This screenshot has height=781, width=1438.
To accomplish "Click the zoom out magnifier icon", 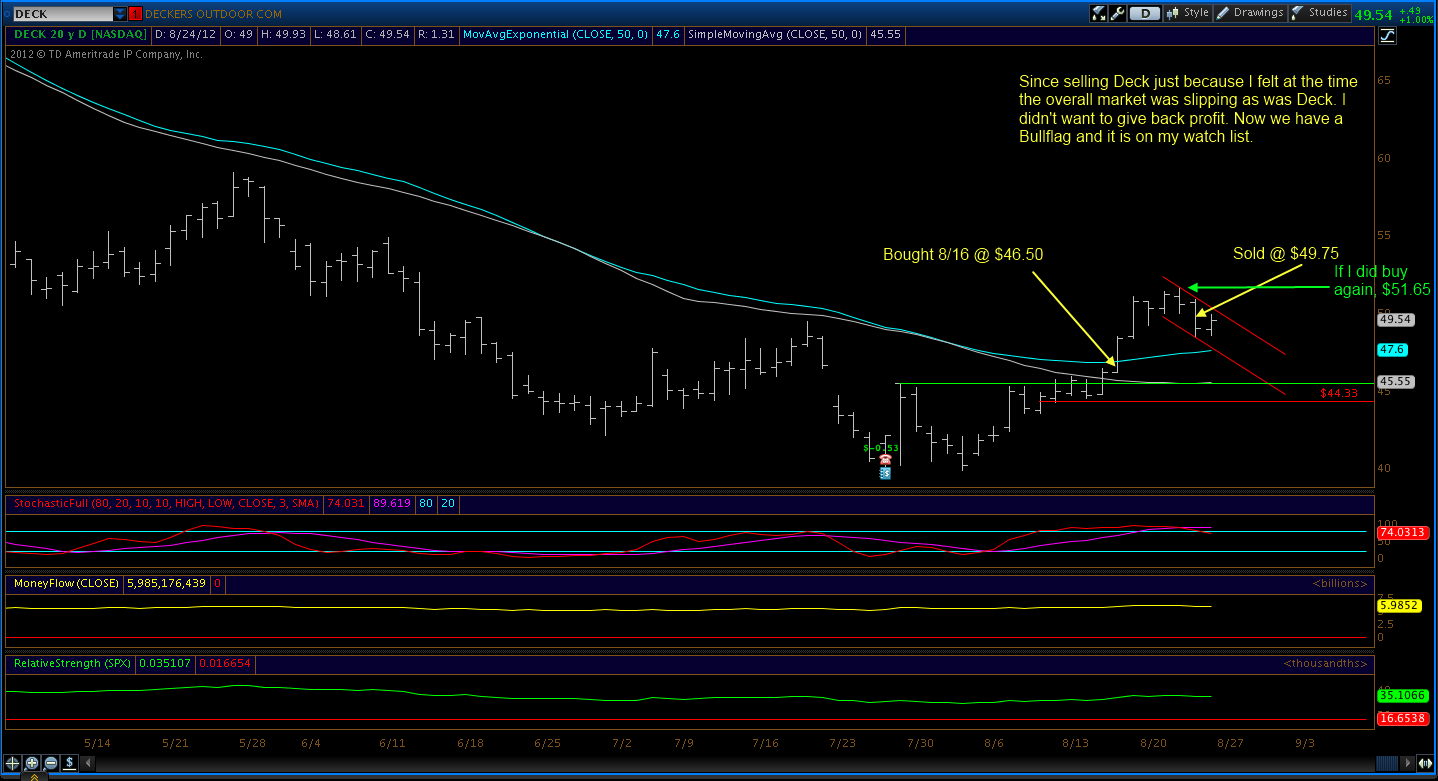I will [51, 762].
